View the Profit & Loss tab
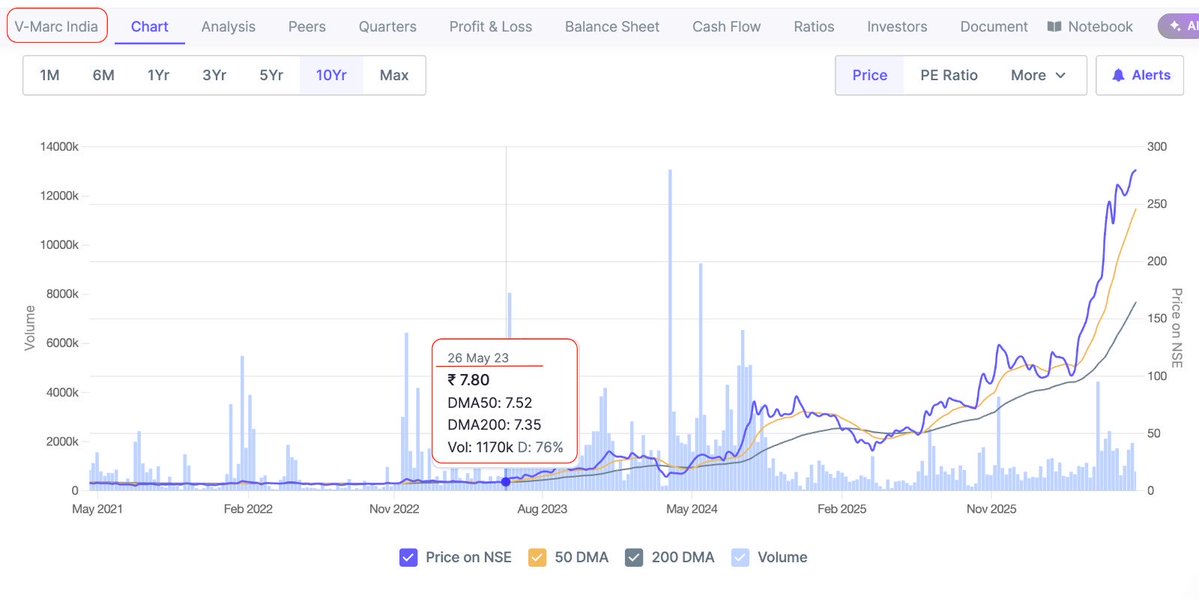The width and height of the screenshot is (1199, 599). [x=491, y=27]
